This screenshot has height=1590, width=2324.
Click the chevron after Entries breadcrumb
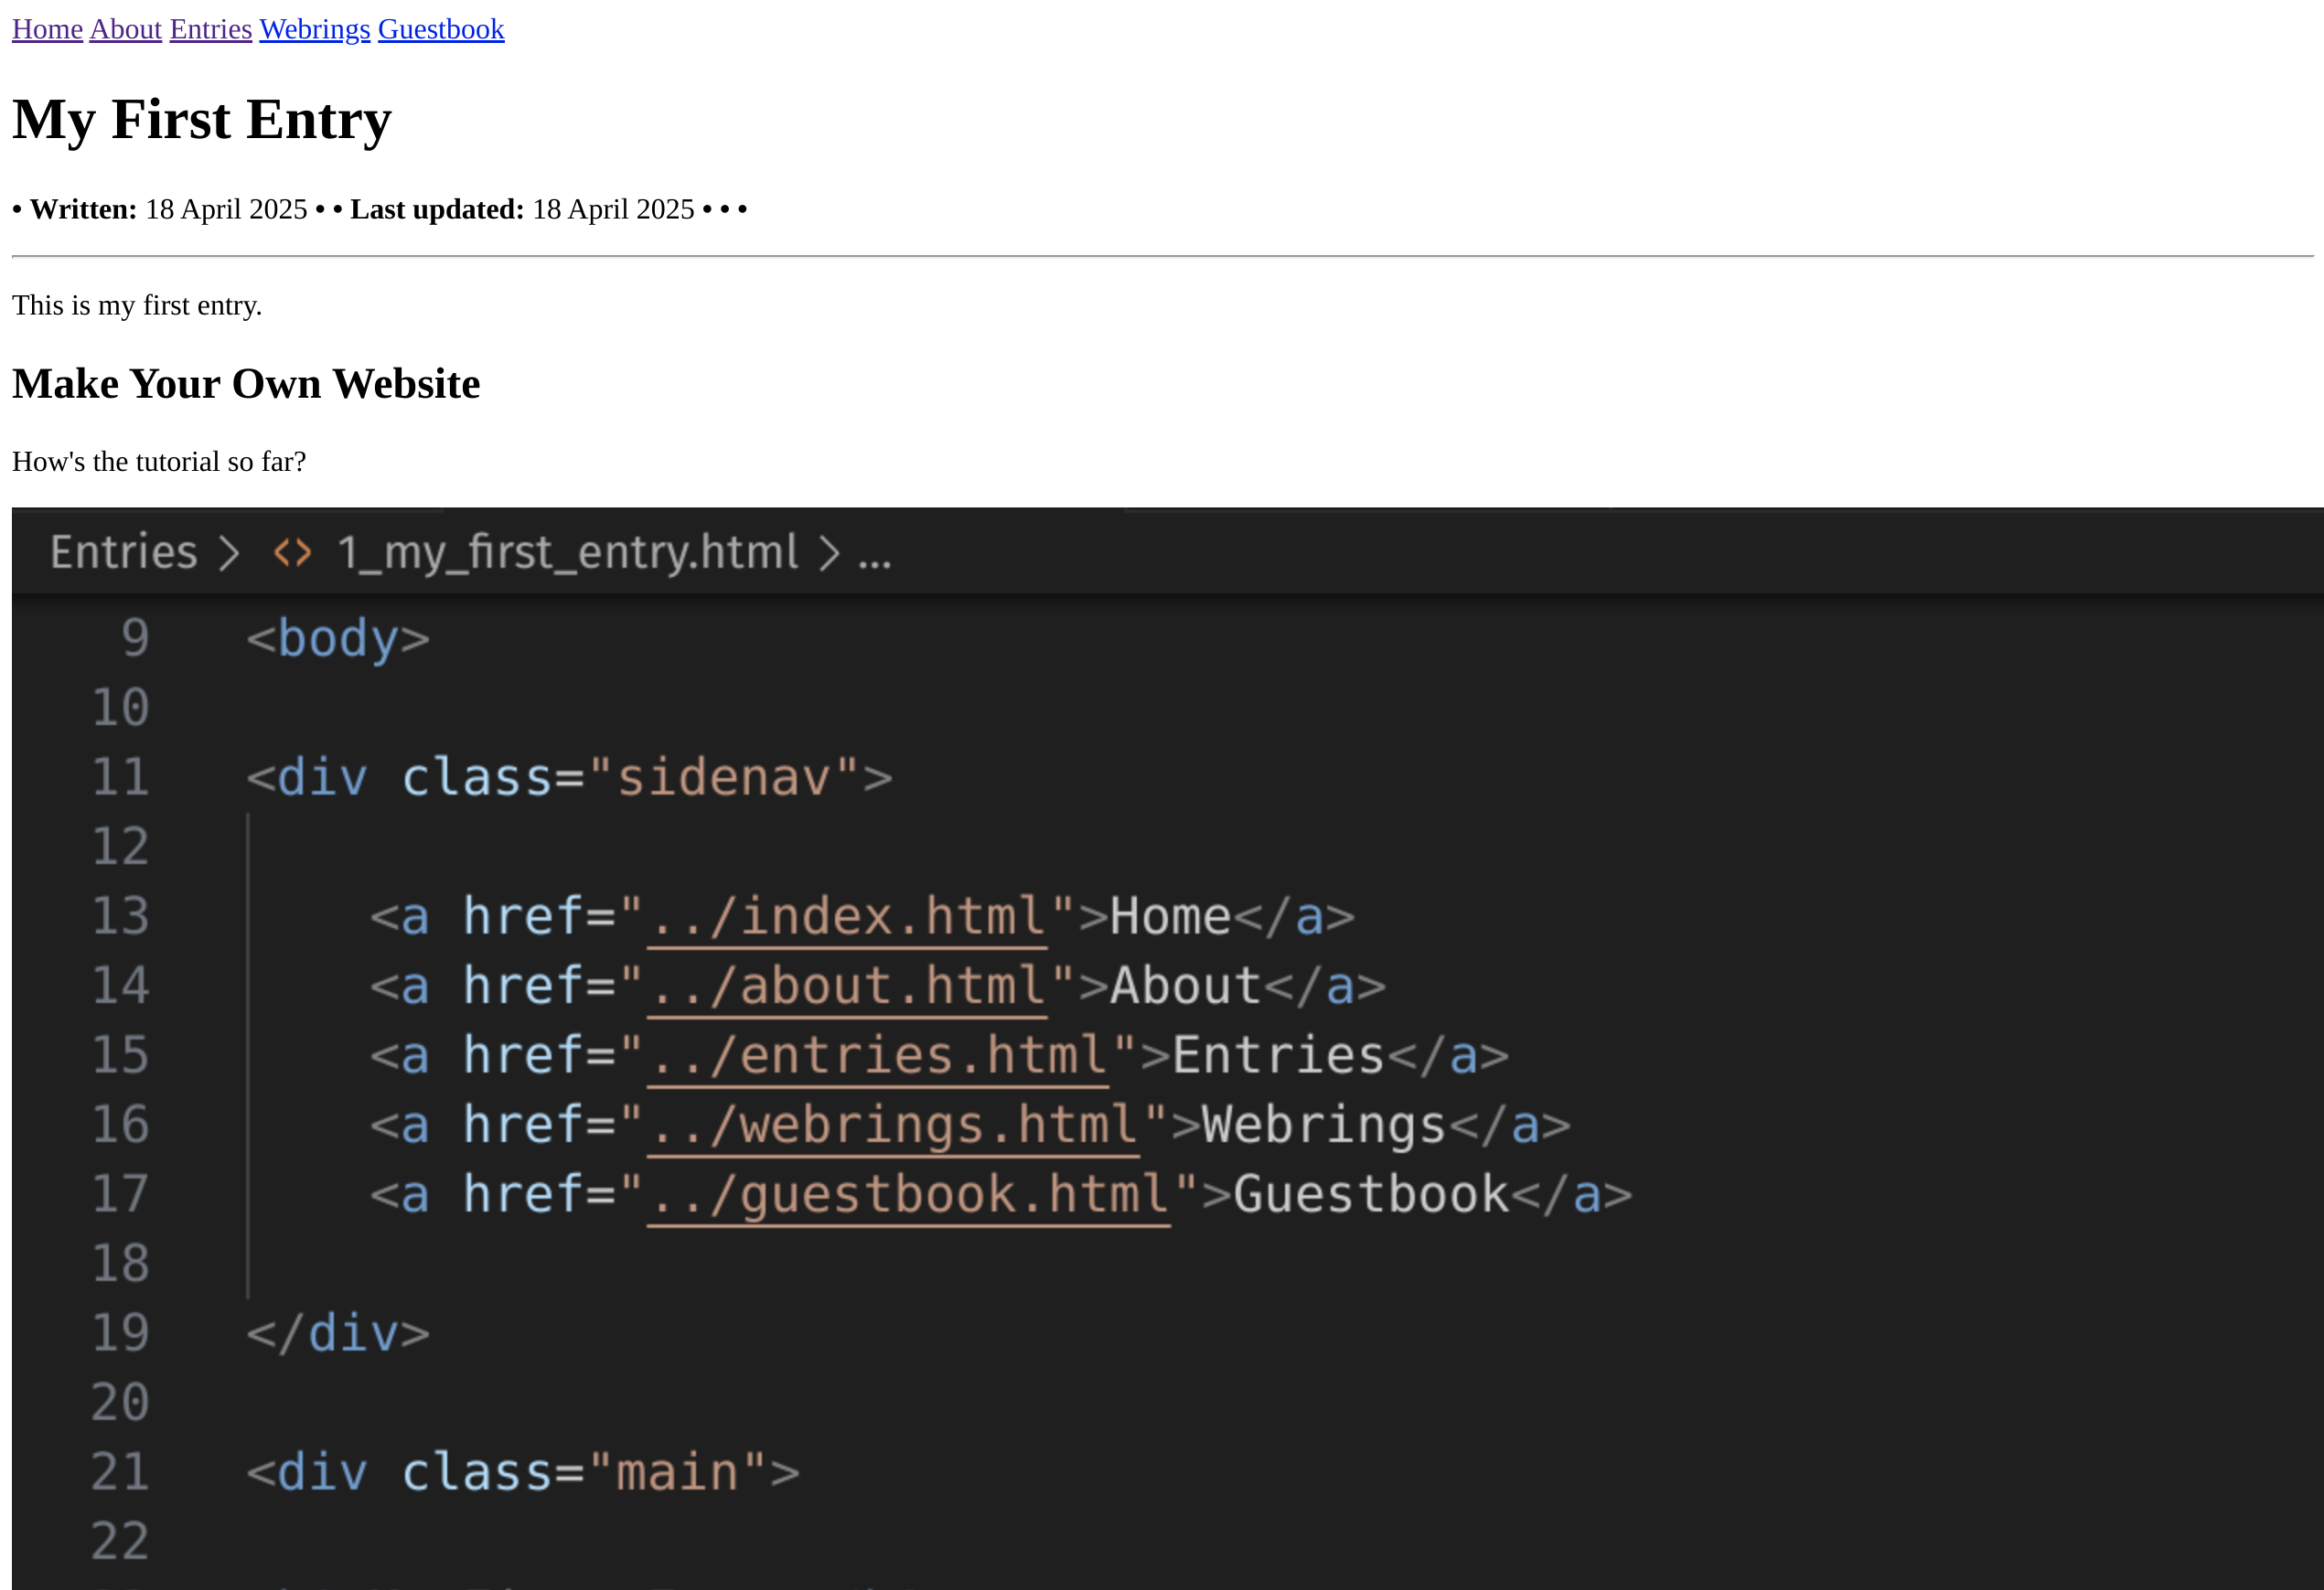pos(230,552)
